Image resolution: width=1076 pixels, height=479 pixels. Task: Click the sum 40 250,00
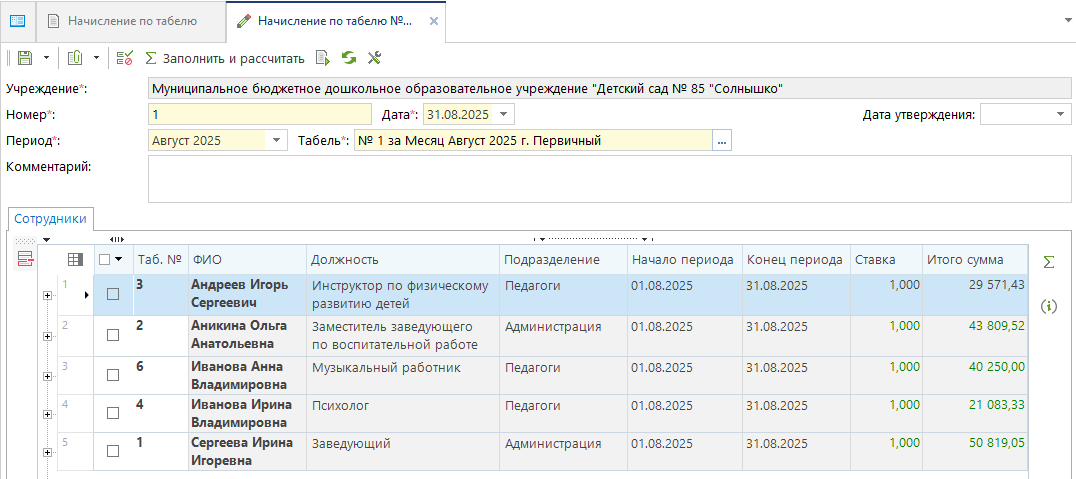(x=997, y=366)
